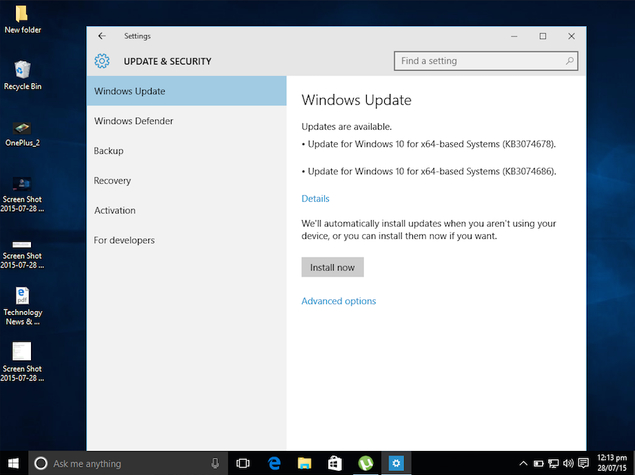Screen dimensions: 635x475
Task: Focus the Find a setting search box
Action: point(486,61)
